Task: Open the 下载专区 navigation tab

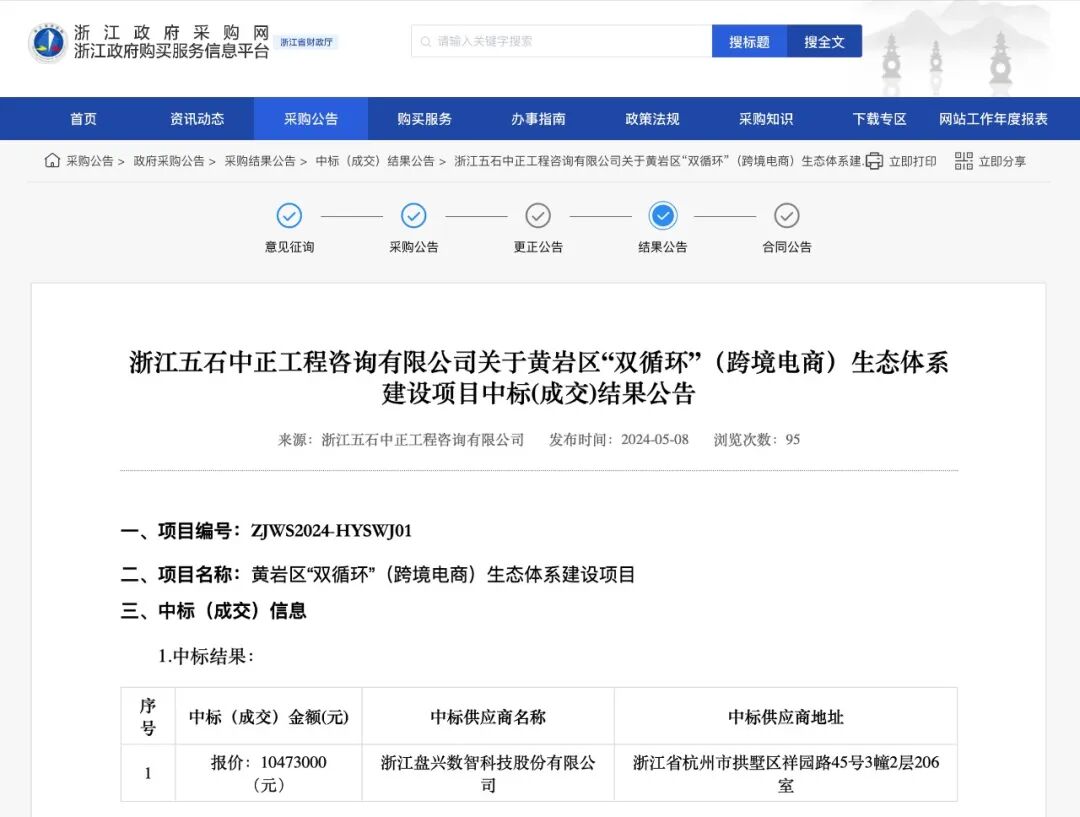Action: 880,118
